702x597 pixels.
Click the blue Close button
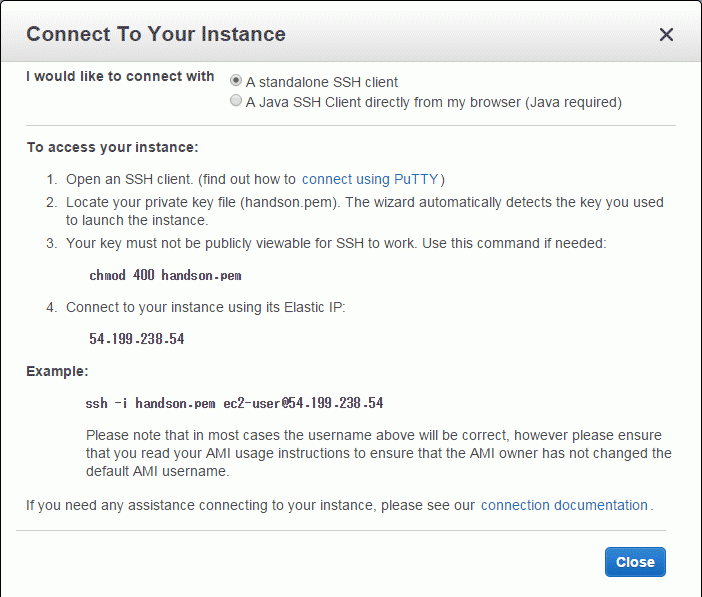click(635, 562)
